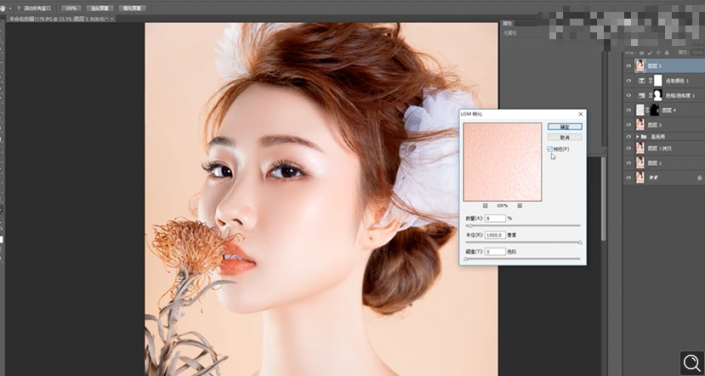Click the 阈值 threshold slider handle
The width and height of the screenshot is (705, 376).
click(465, 260)
